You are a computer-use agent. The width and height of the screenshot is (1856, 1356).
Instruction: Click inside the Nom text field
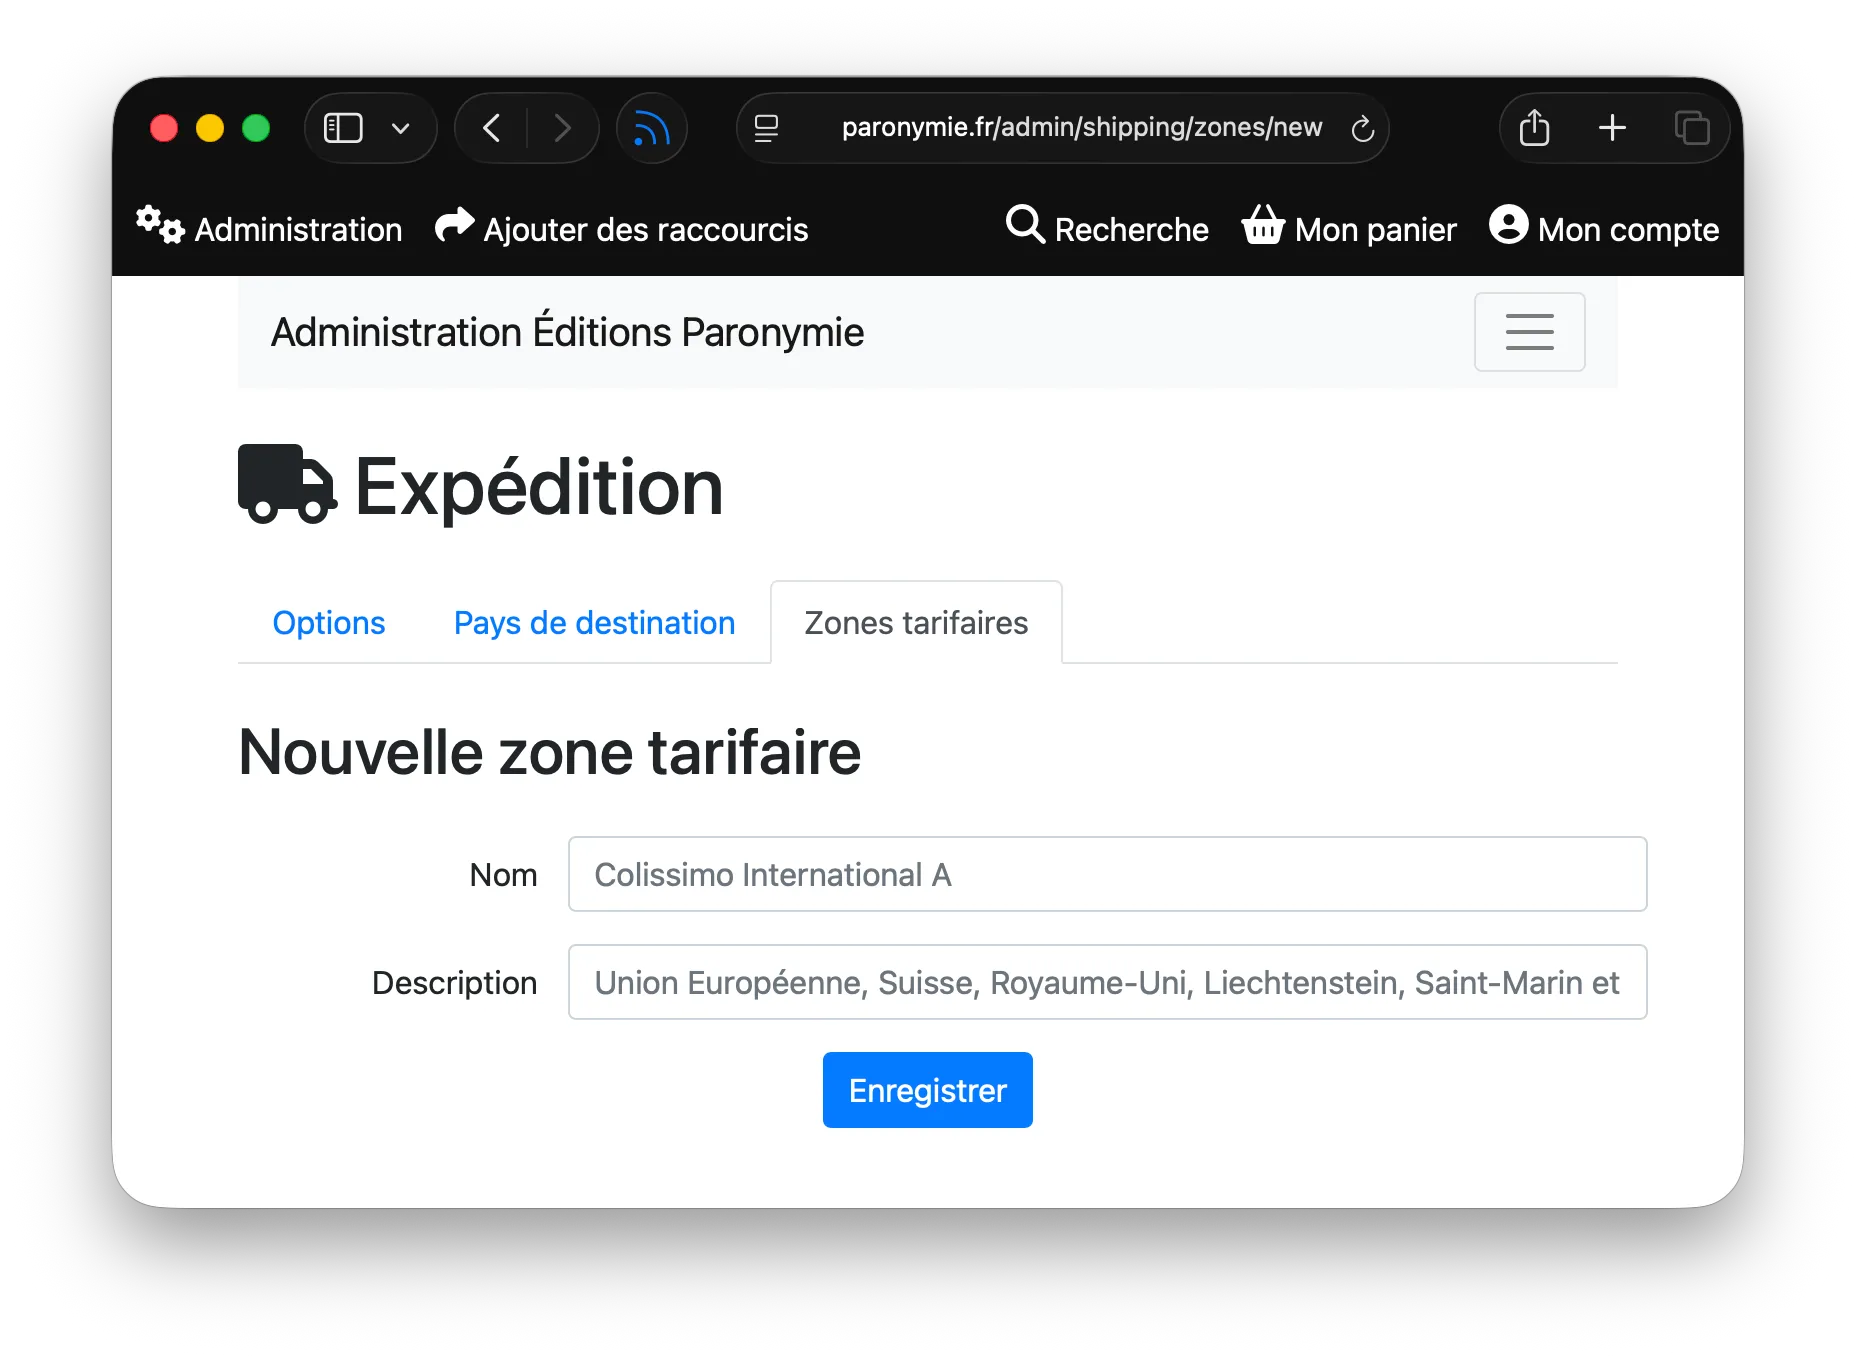tap(1107, 874)
